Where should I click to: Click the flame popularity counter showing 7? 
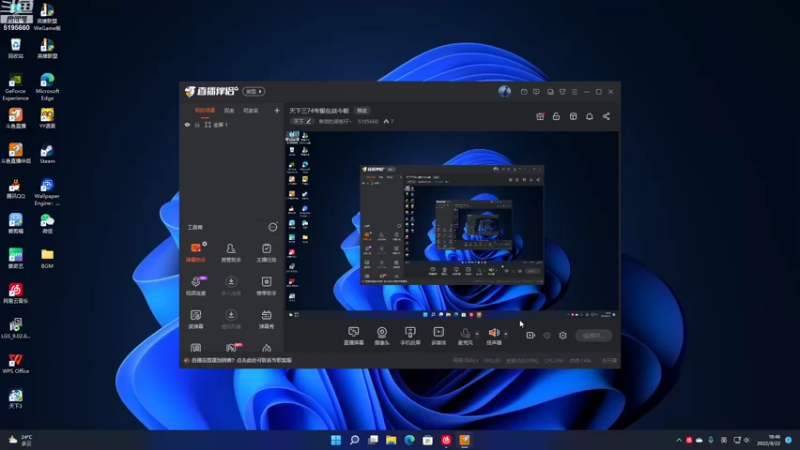[x=389, y=121]
